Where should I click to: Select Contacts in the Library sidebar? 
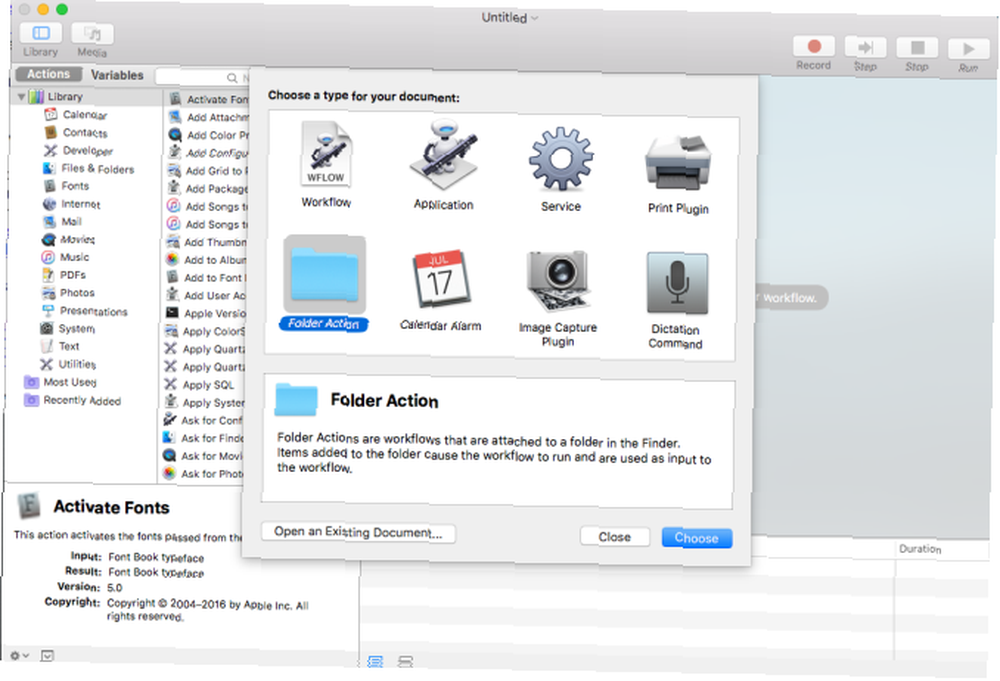(85, 133)
